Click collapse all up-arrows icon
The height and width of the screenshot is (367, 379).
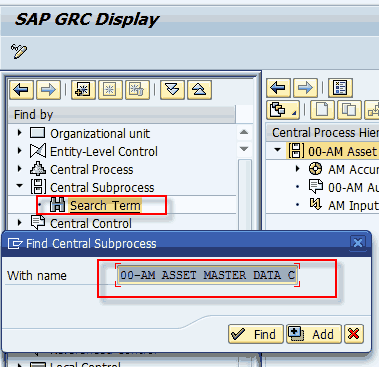point(199,90)
